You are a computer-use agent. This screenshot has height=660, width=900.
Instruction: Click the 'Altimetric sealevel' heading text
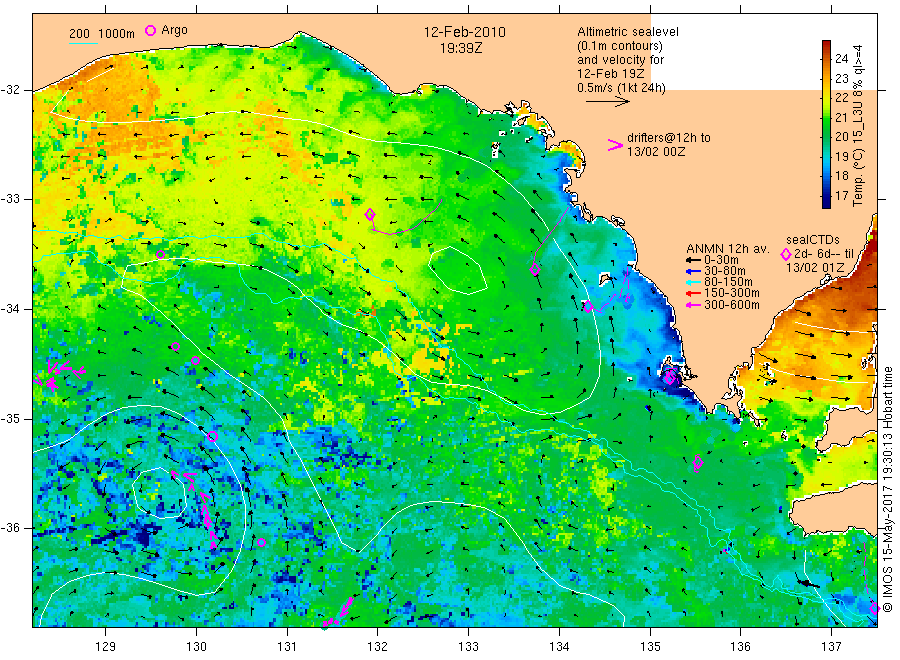pos(628,32)
